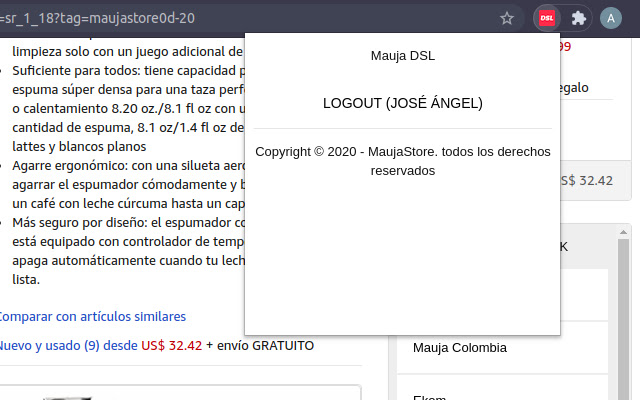
Task: Click the 'Suficiente para todos' bullet text
Action: 128,109
